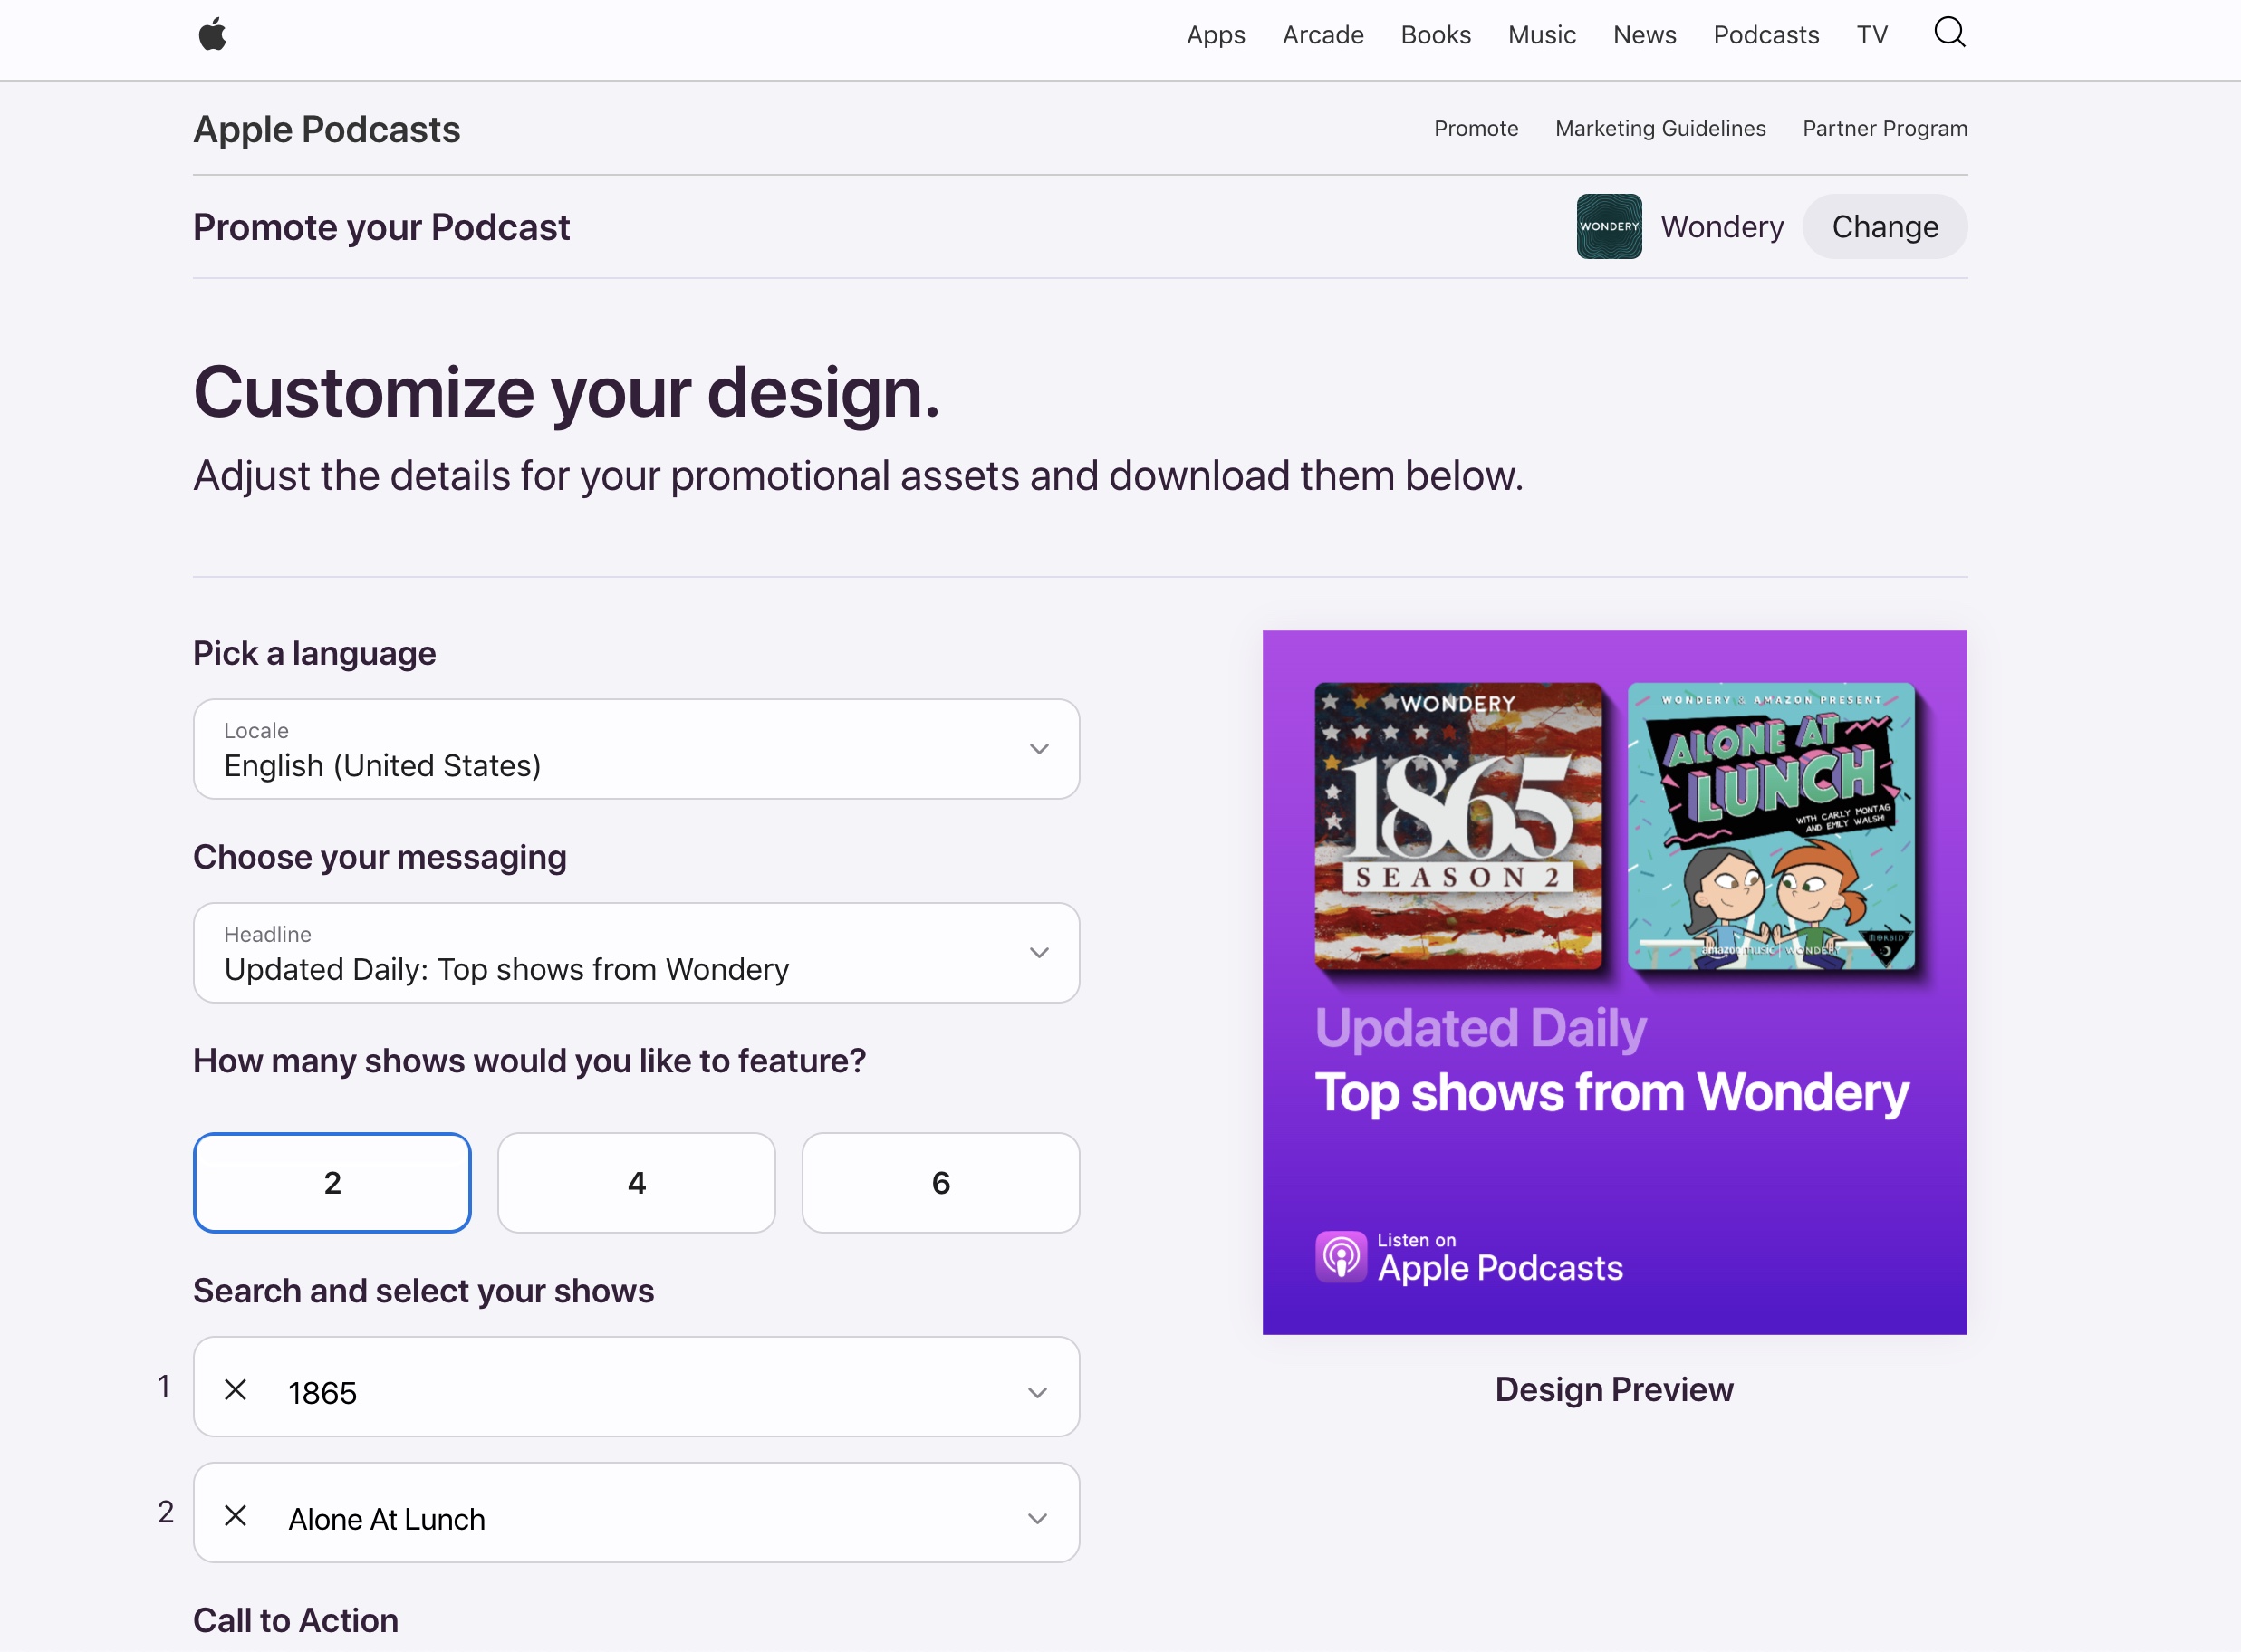The image size is (2241, 1652).
Task: Click the 1865 show name field
Action: (x=637, y=1387)
